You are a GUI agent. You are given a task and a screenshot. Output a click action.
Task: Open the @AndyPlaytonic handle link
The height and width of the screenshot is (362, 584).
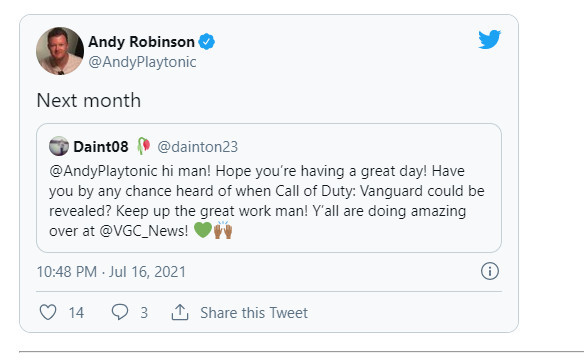click(x=142, y=62)
